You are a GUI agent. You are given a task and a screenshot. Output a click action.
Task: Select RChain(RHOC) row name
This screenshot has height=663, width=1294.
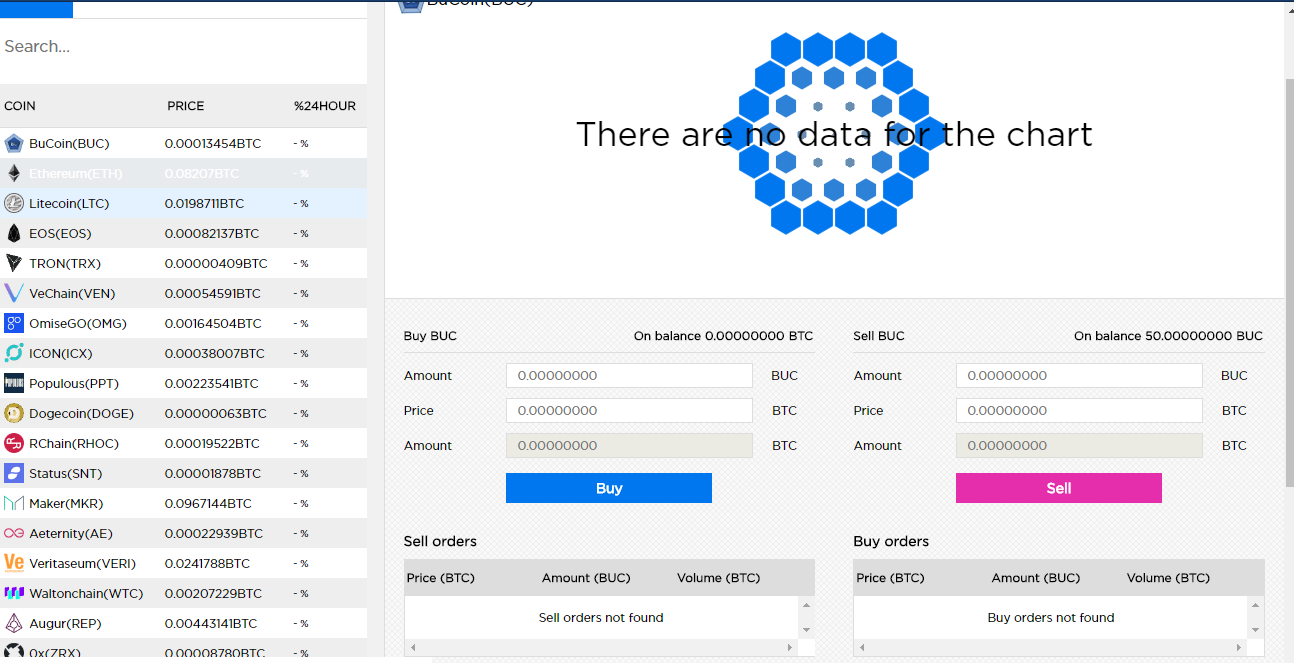point(74,444)
